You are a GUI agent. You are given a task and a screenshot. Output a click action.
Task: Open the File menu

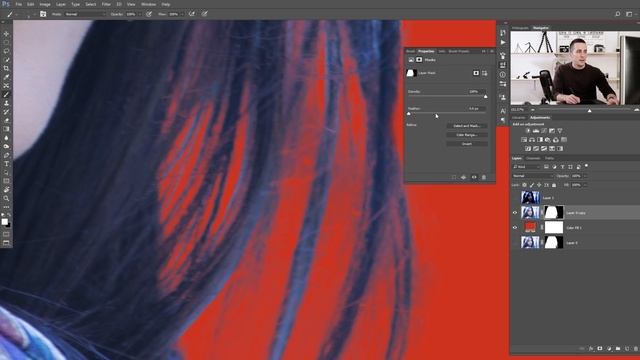(x=18, y=4)
